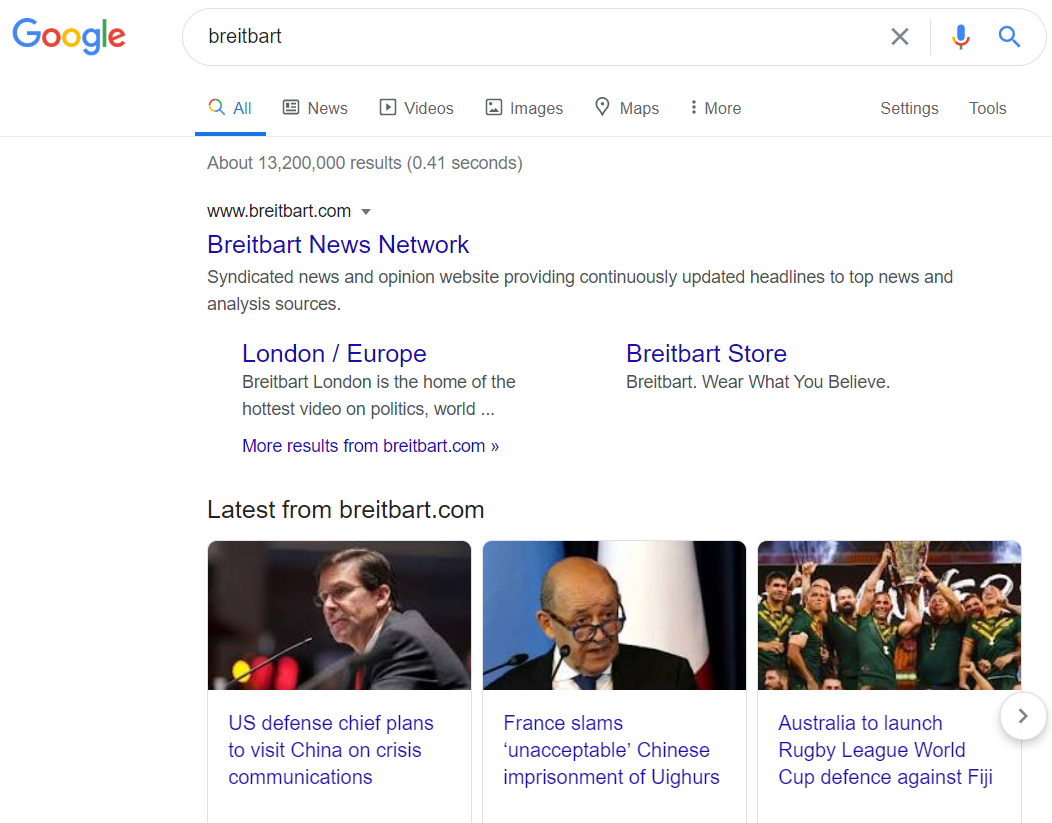Go to the Images tab
The image size is (1052, 823).
click(524, 108)
